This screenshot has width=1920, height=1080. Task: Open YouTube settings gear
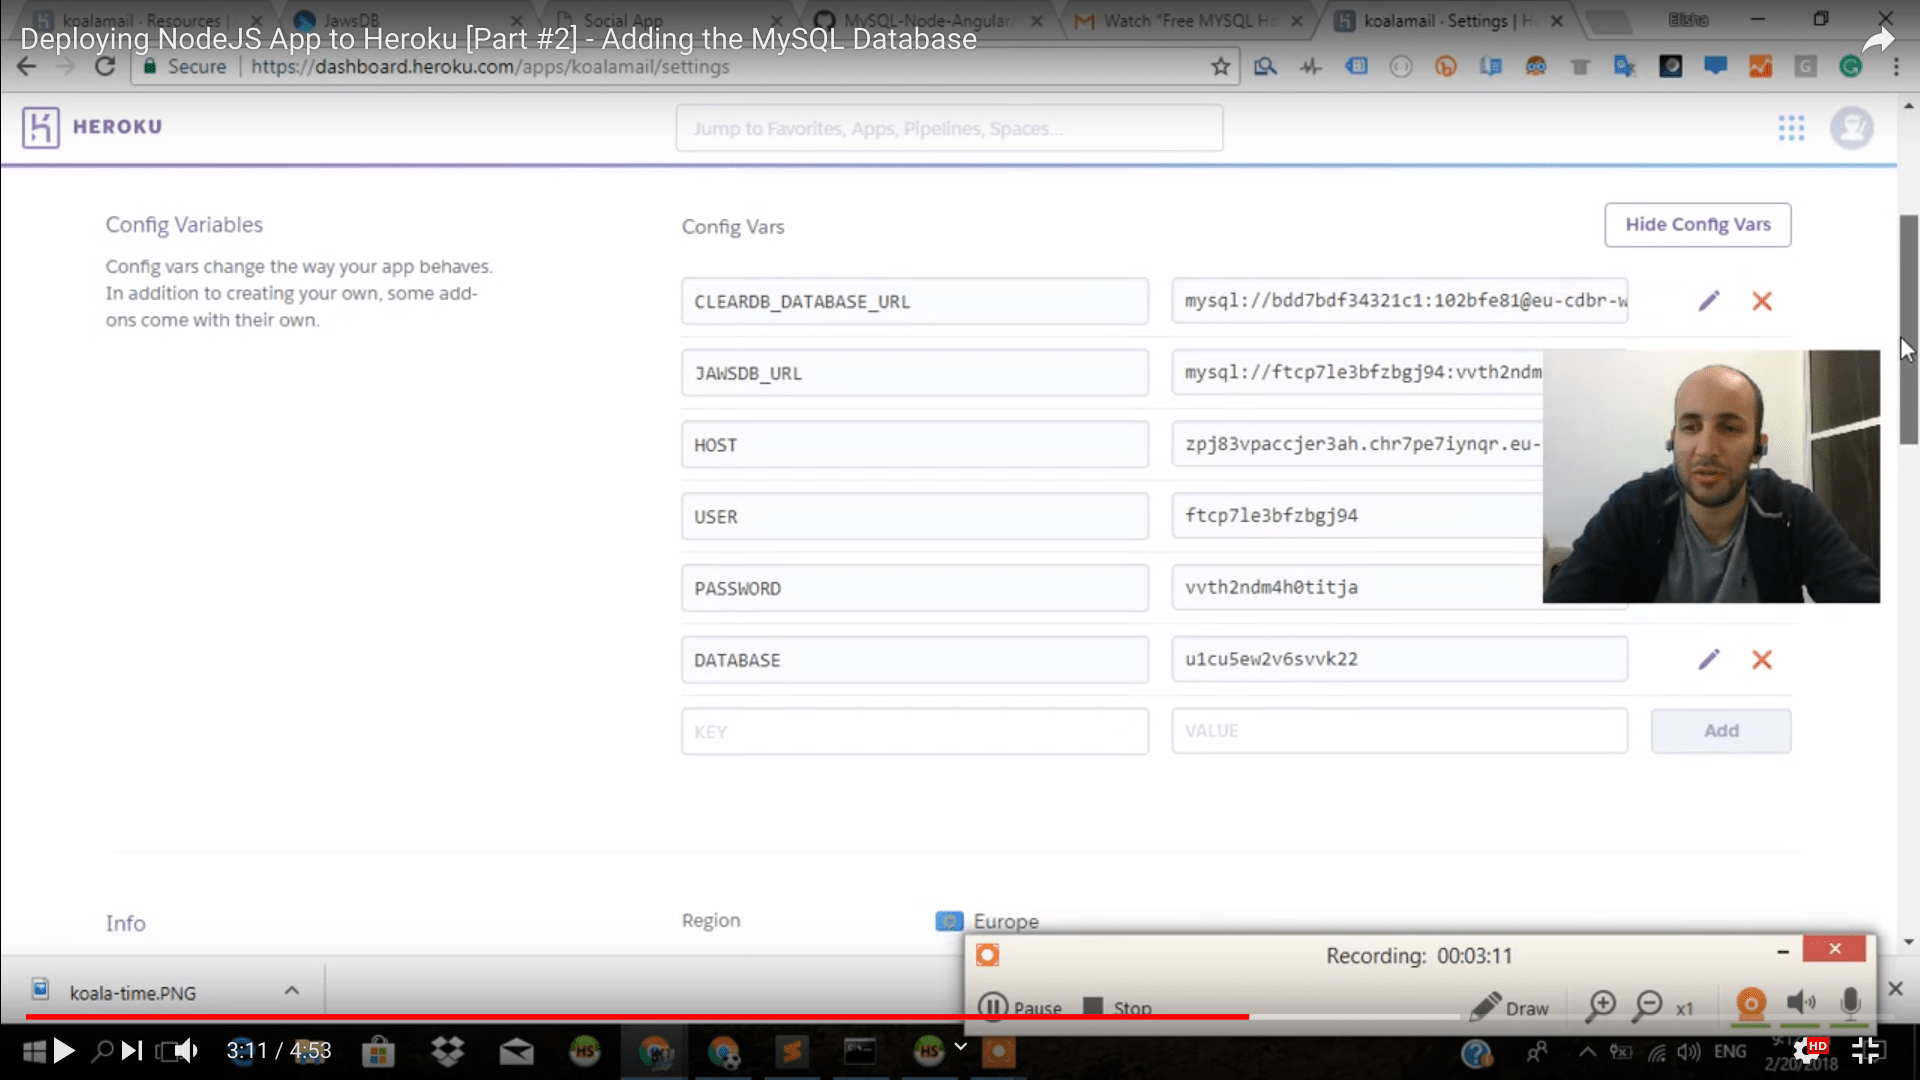[x=1808, y=1050]
